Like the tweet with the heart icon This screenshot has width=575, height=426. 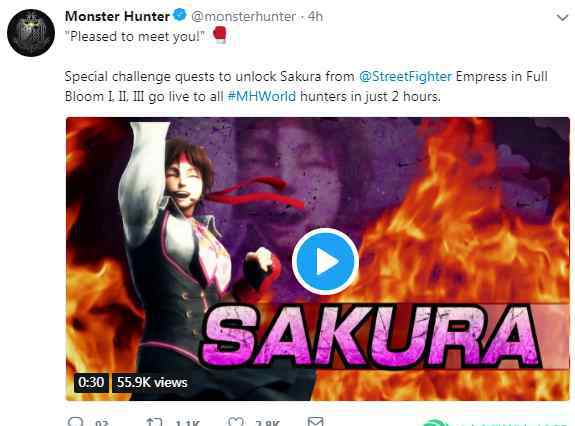tap(235, 422)
